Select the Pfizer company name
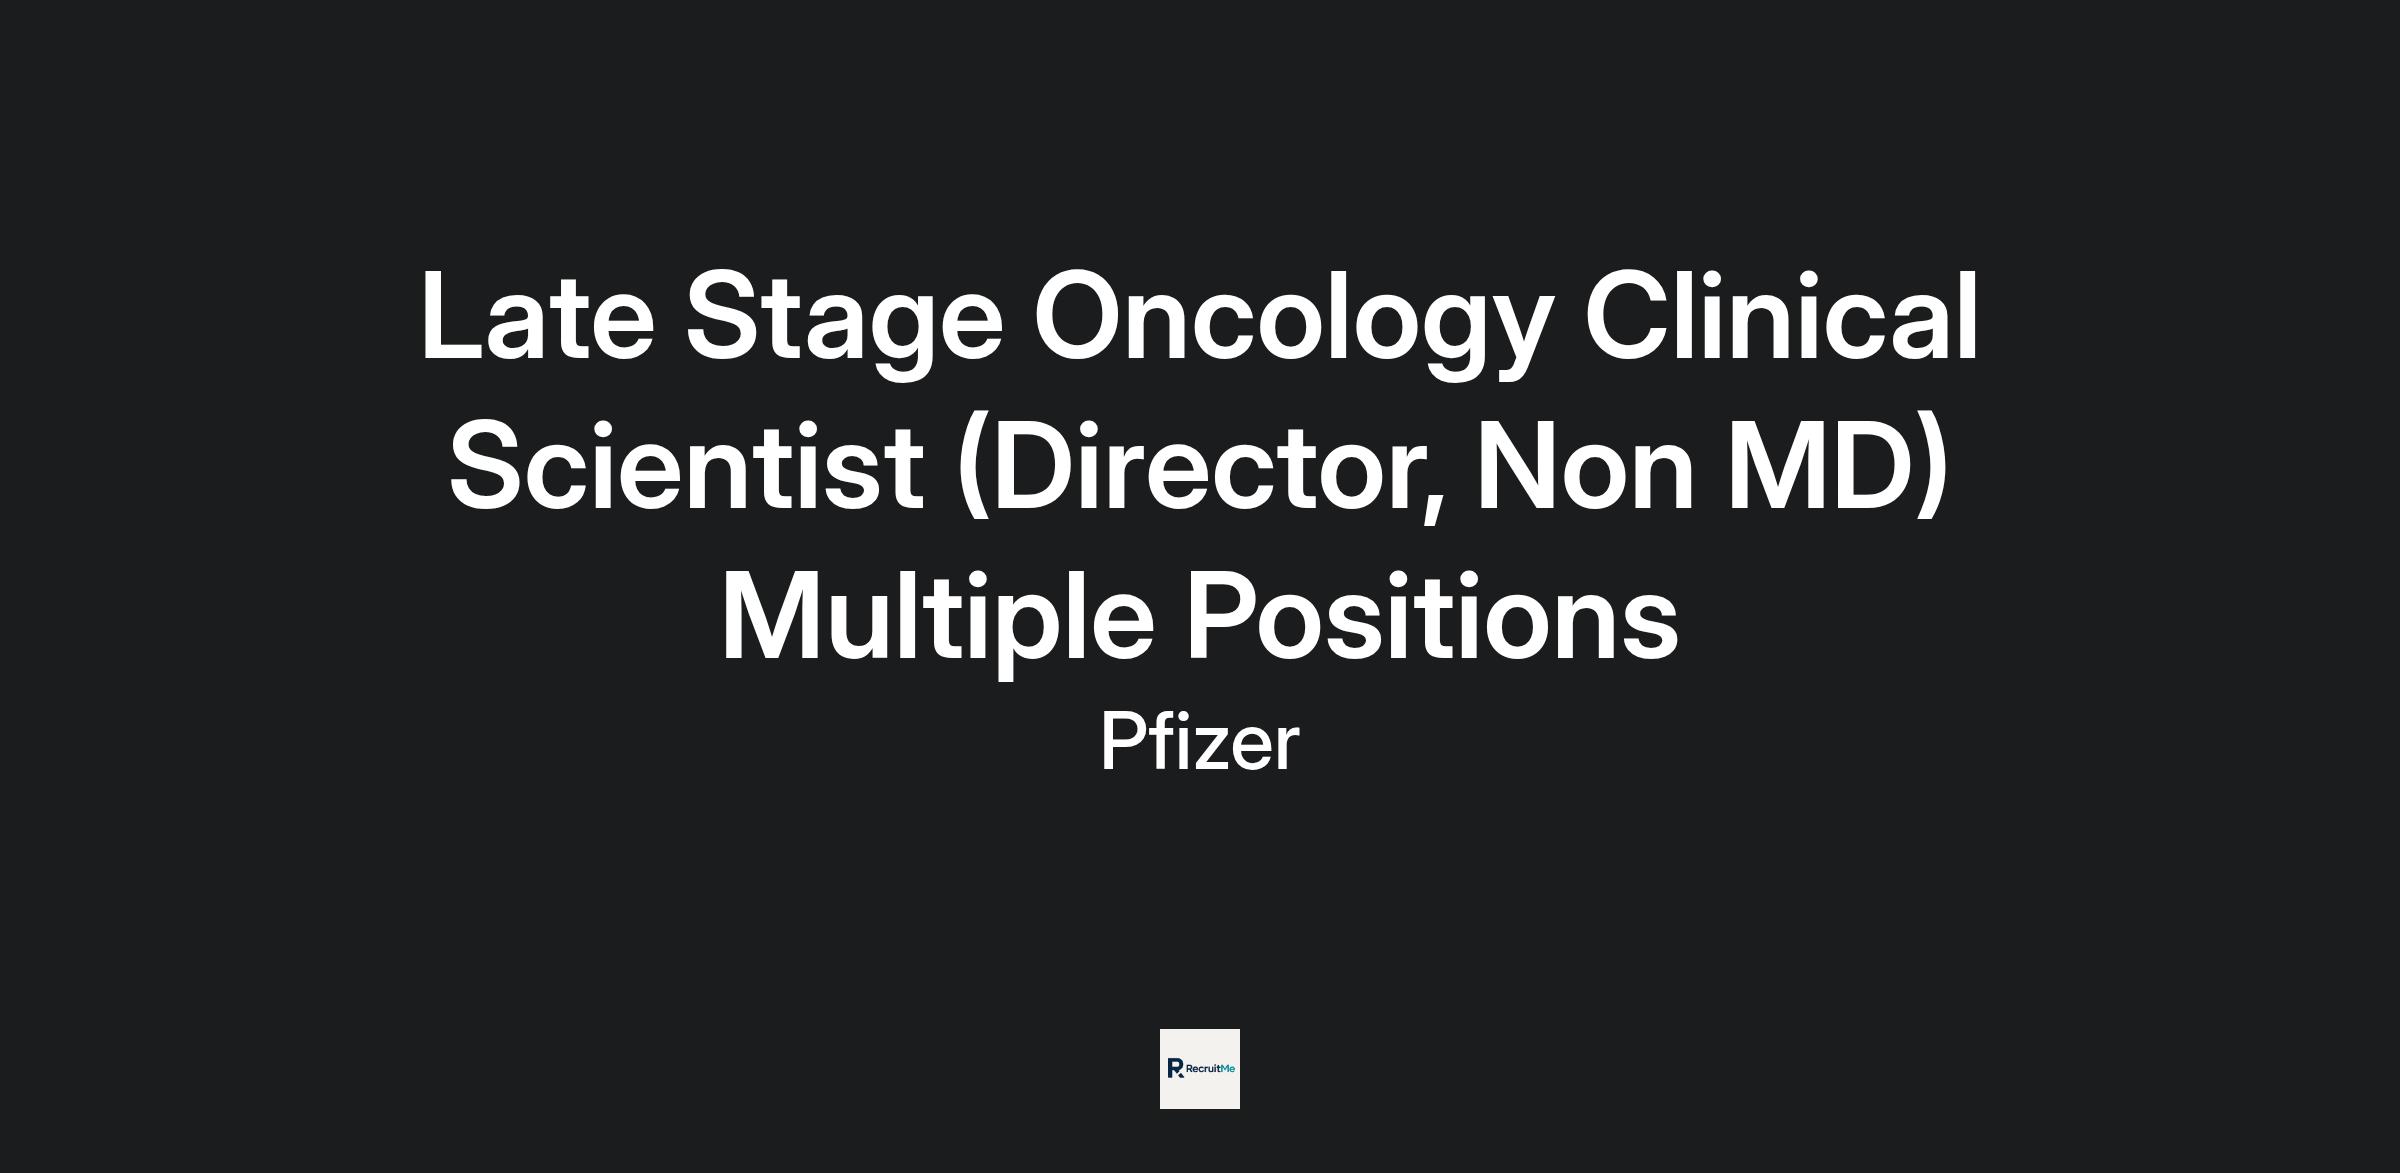Screen dimensions: 2400x1173 (1199, 743)
